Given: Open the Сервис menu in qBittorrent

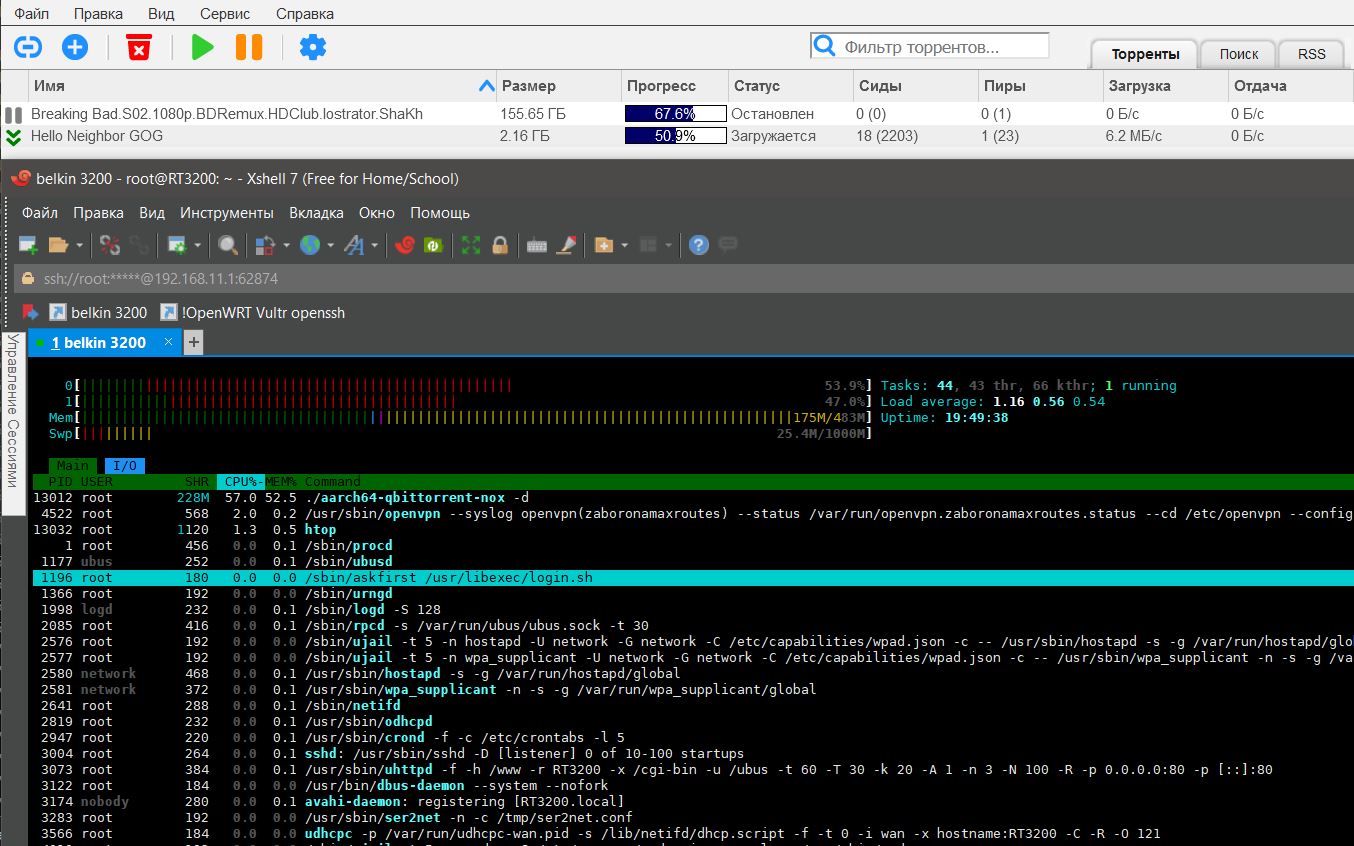Looking at the screenshot, I should tap(225, 14).
